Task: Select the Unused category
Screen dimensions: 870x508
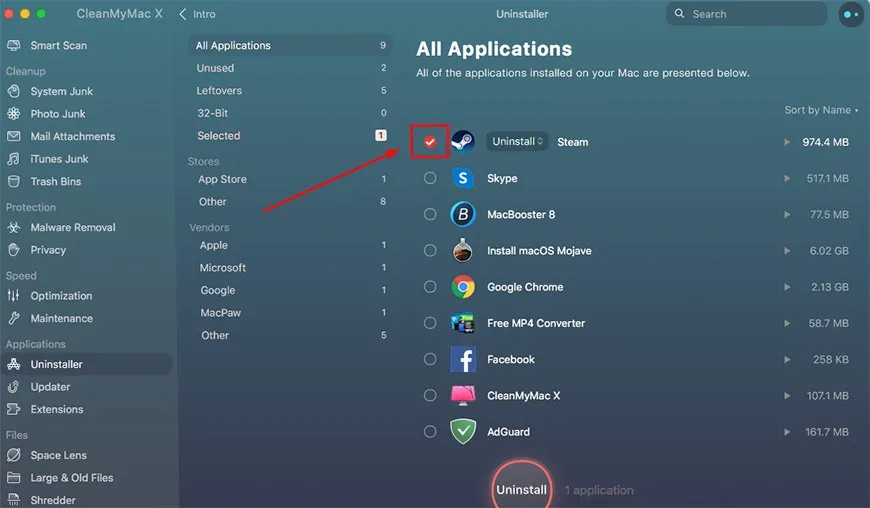Action: (x=290, y=68)
